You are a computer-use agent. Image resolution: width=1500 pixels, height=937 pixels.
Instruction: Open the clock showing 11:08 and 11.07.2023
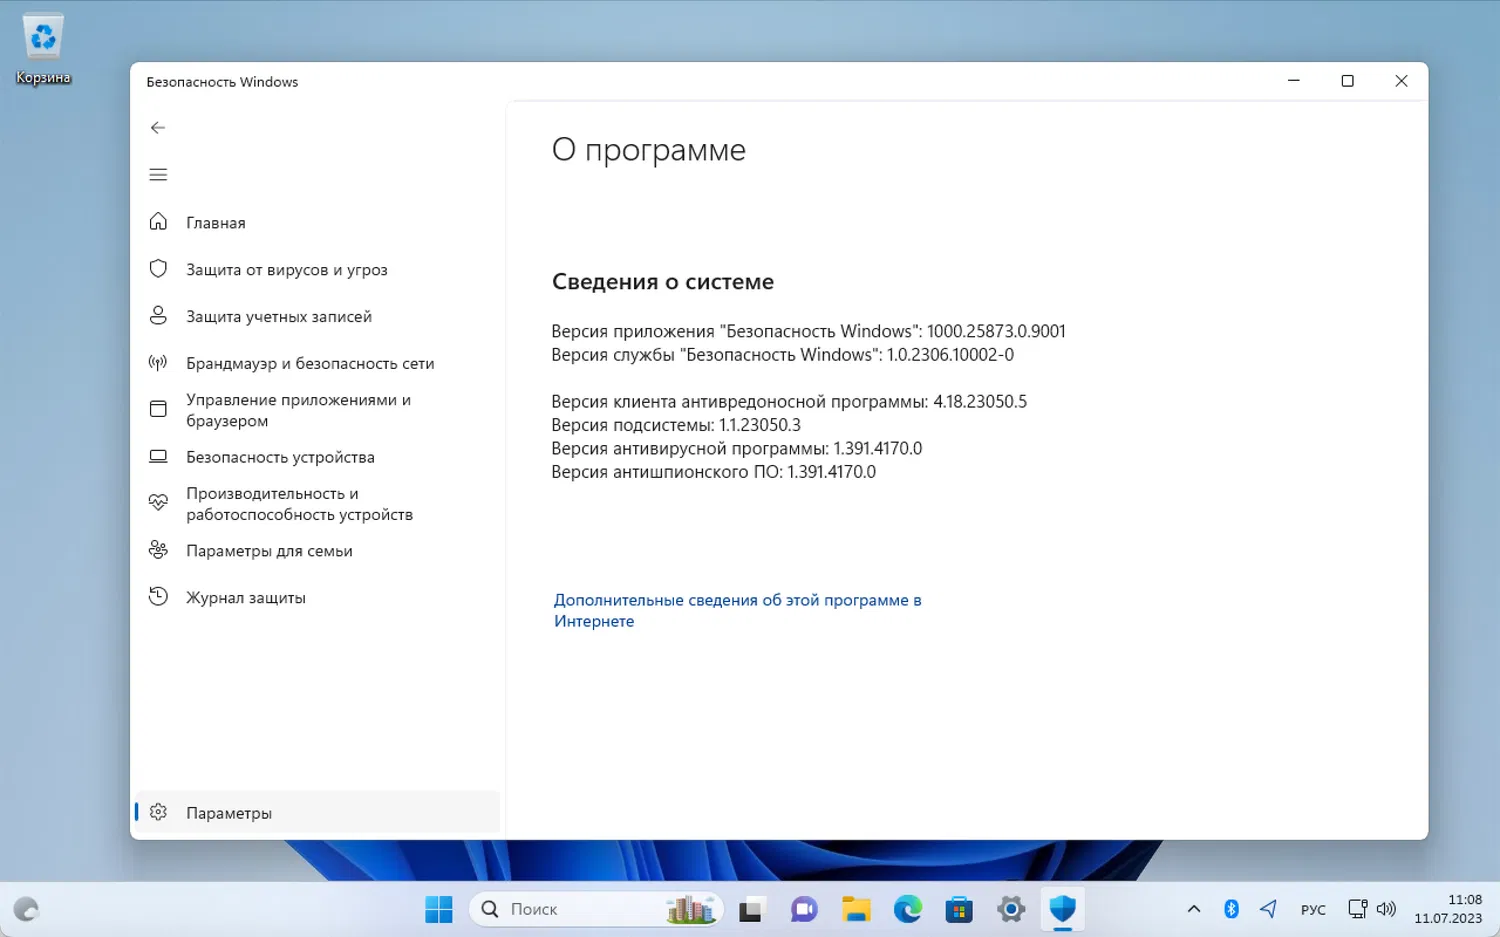(x=1448, y=909)
